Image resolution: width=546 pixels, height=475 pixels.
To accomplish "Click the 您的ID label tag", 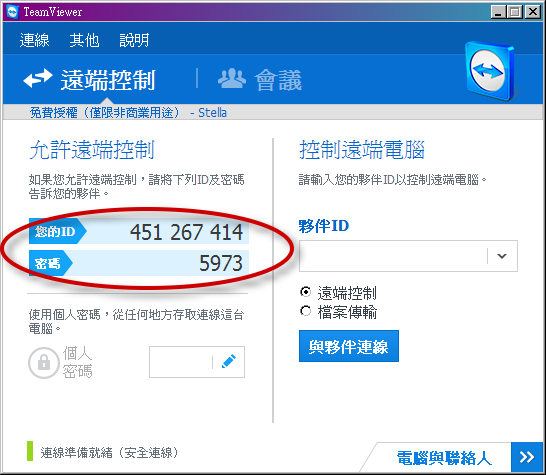I will pos(57,231).
